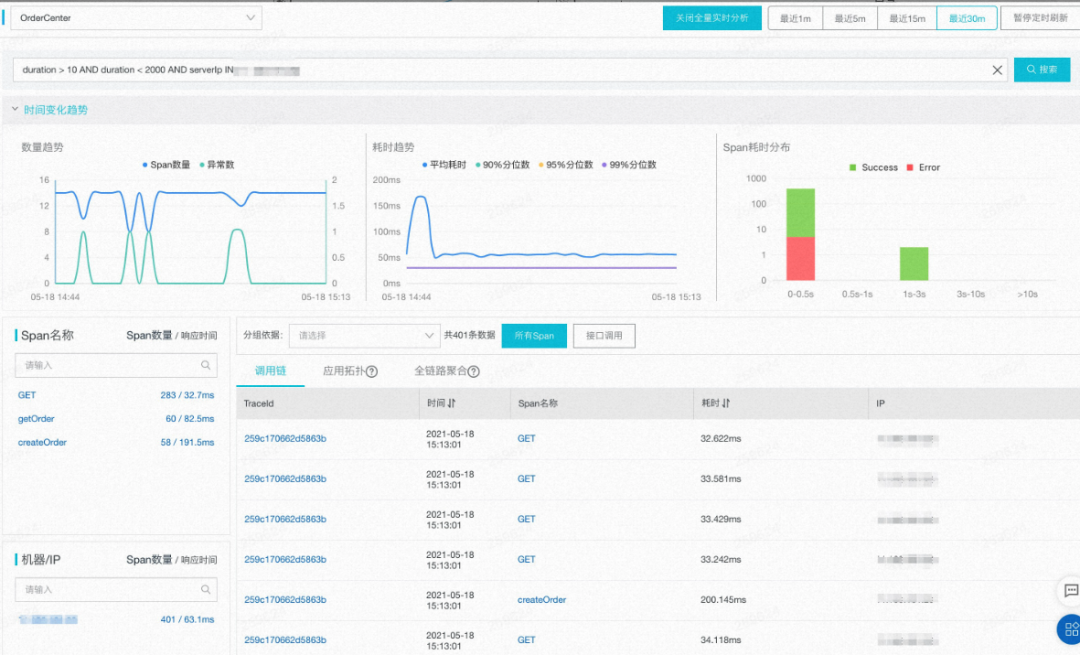
Task: Click the green Success bar in 1s-3s
Action: coord(914,264)
